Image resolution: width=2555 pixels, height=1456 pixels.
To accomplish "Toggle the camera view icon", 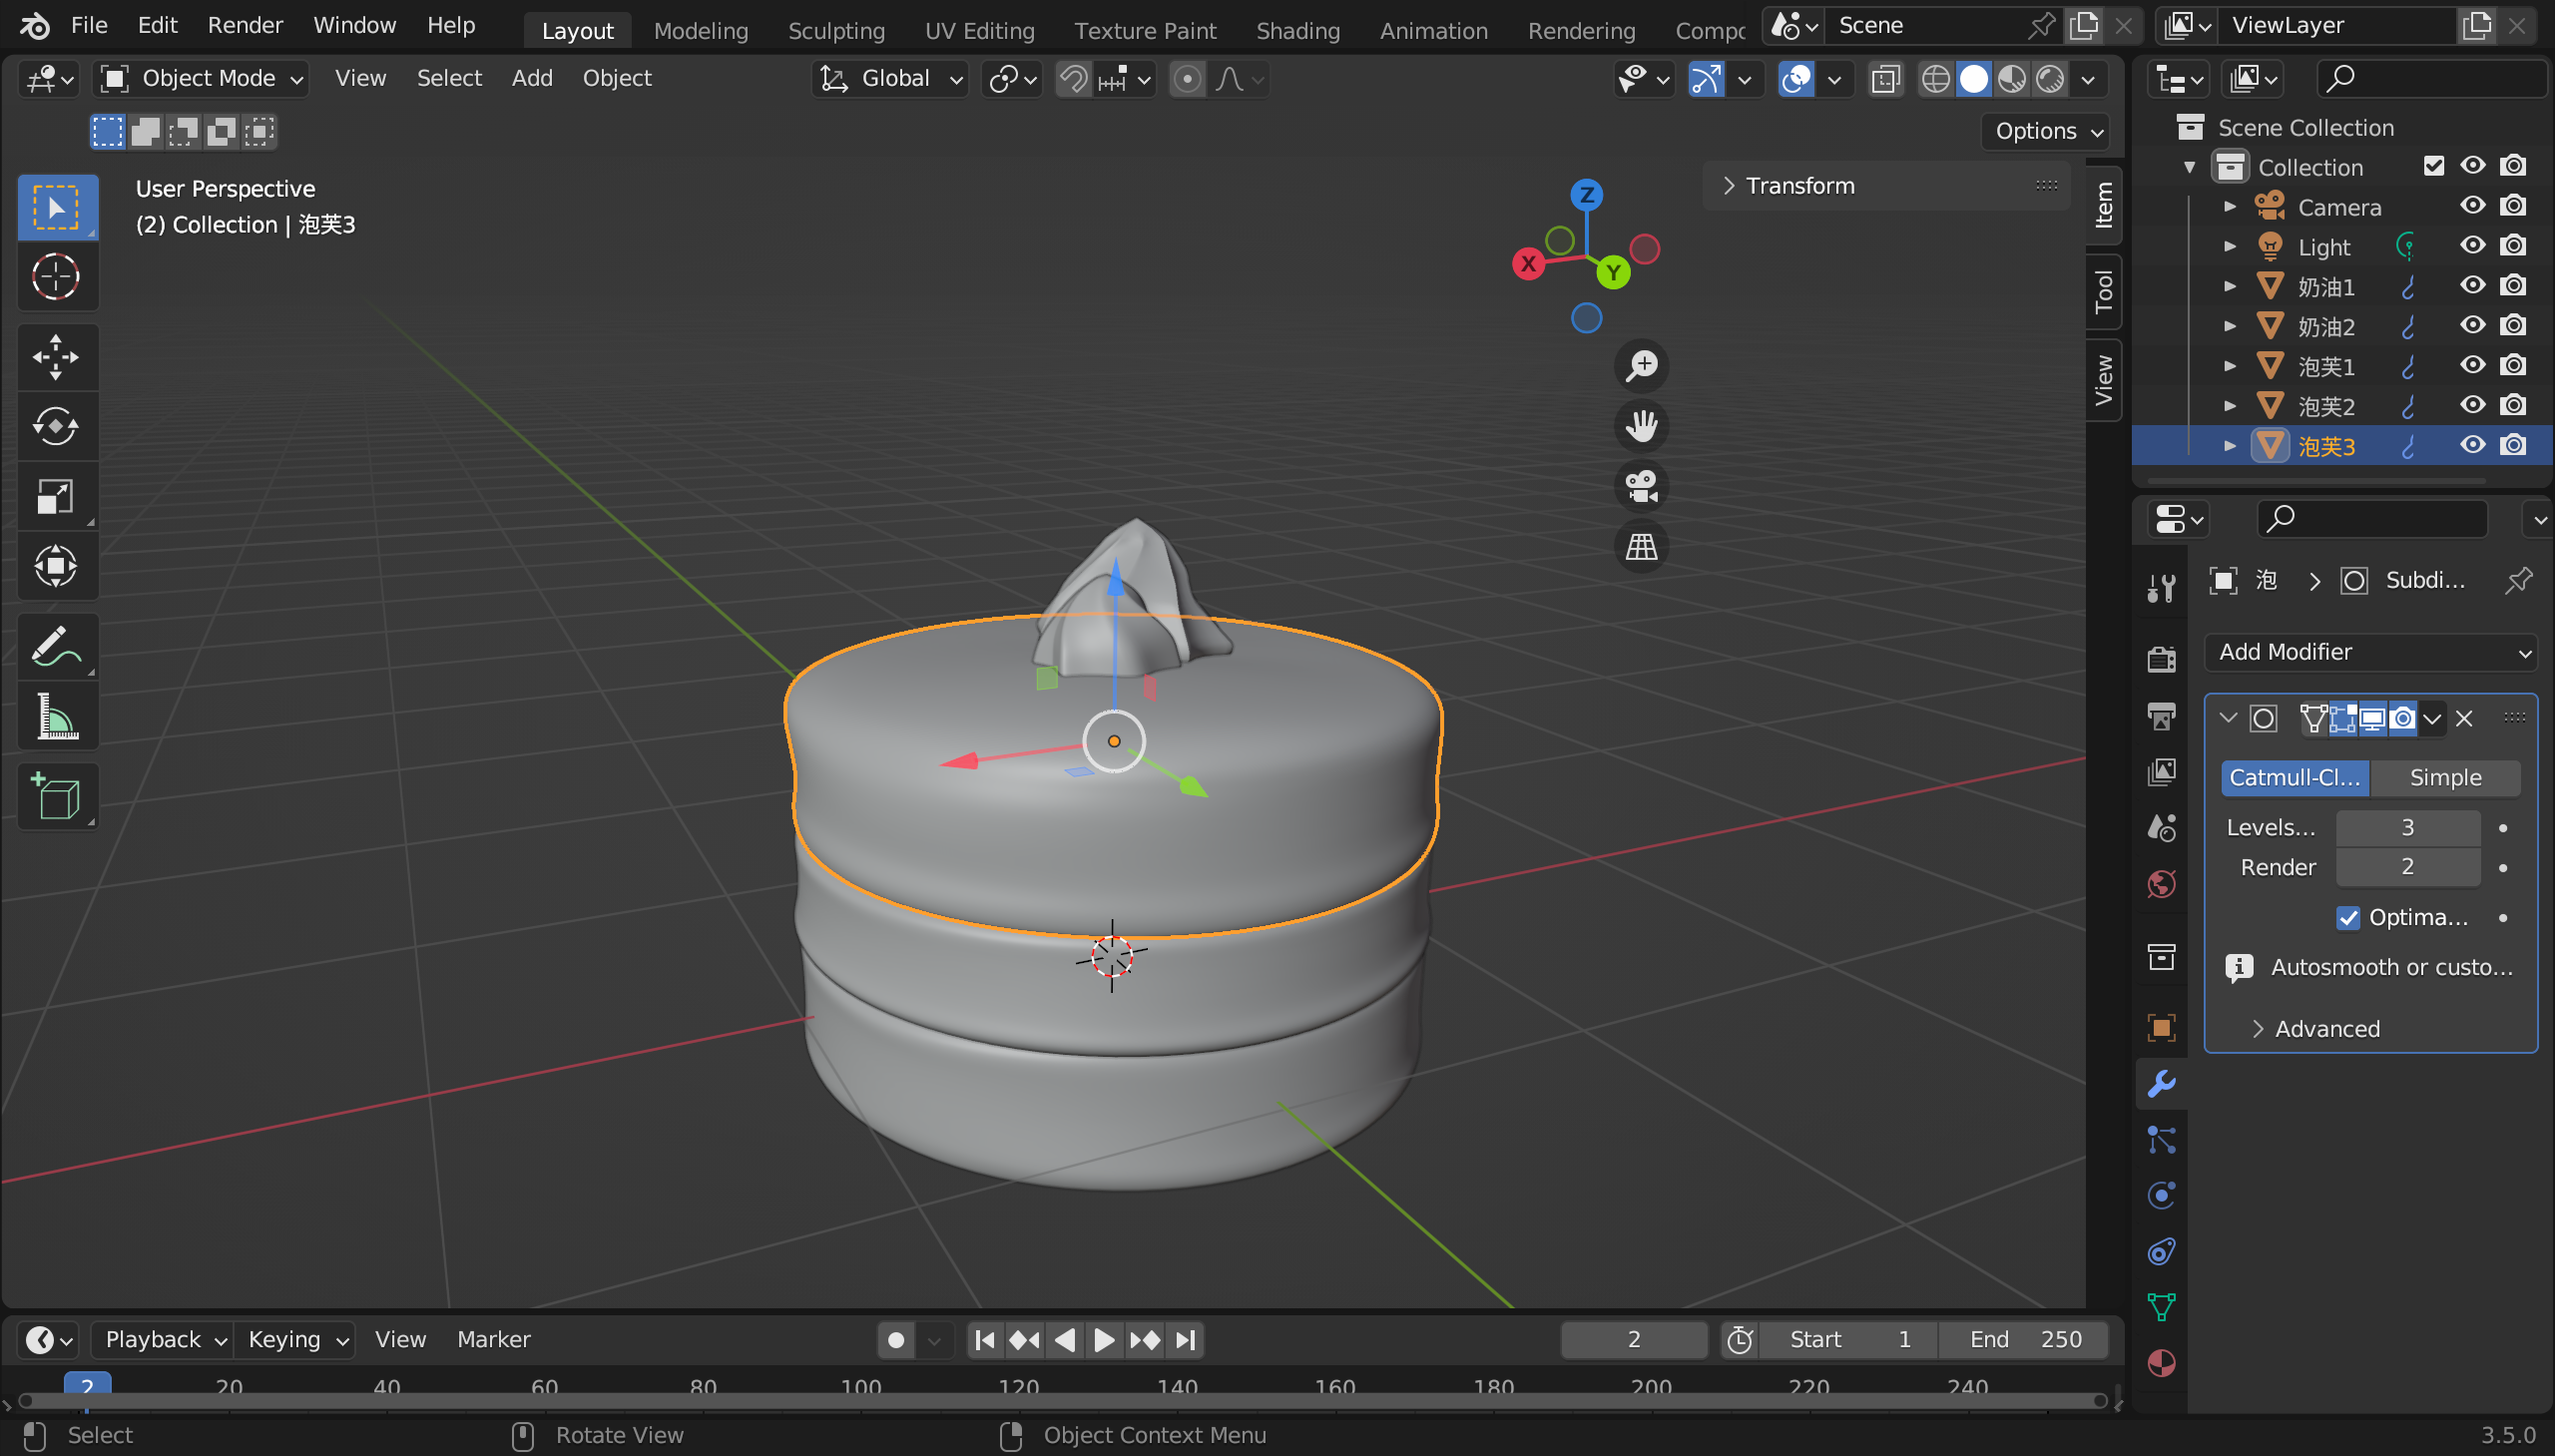I will (x=1641, y=487).
